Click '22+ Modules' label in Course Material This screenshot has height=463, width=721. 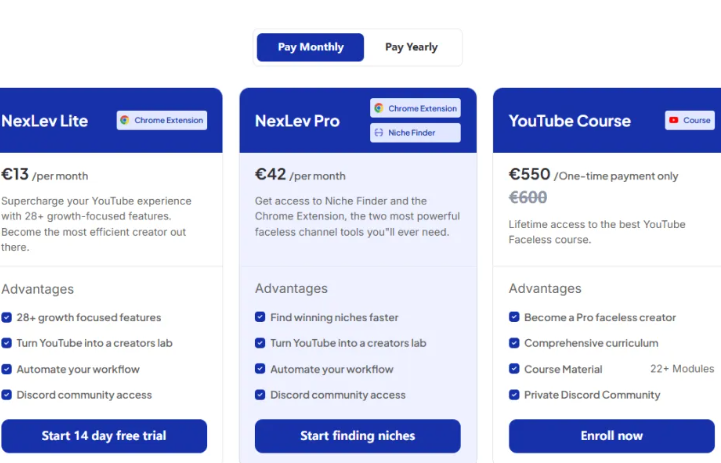[682, 369]
